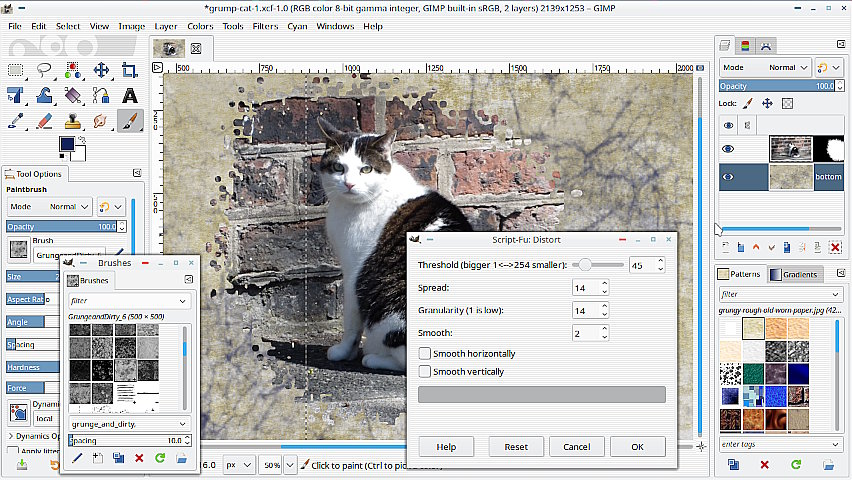852x480 pixels.
Task: Click the Spread value field
Action: [585, 288]
